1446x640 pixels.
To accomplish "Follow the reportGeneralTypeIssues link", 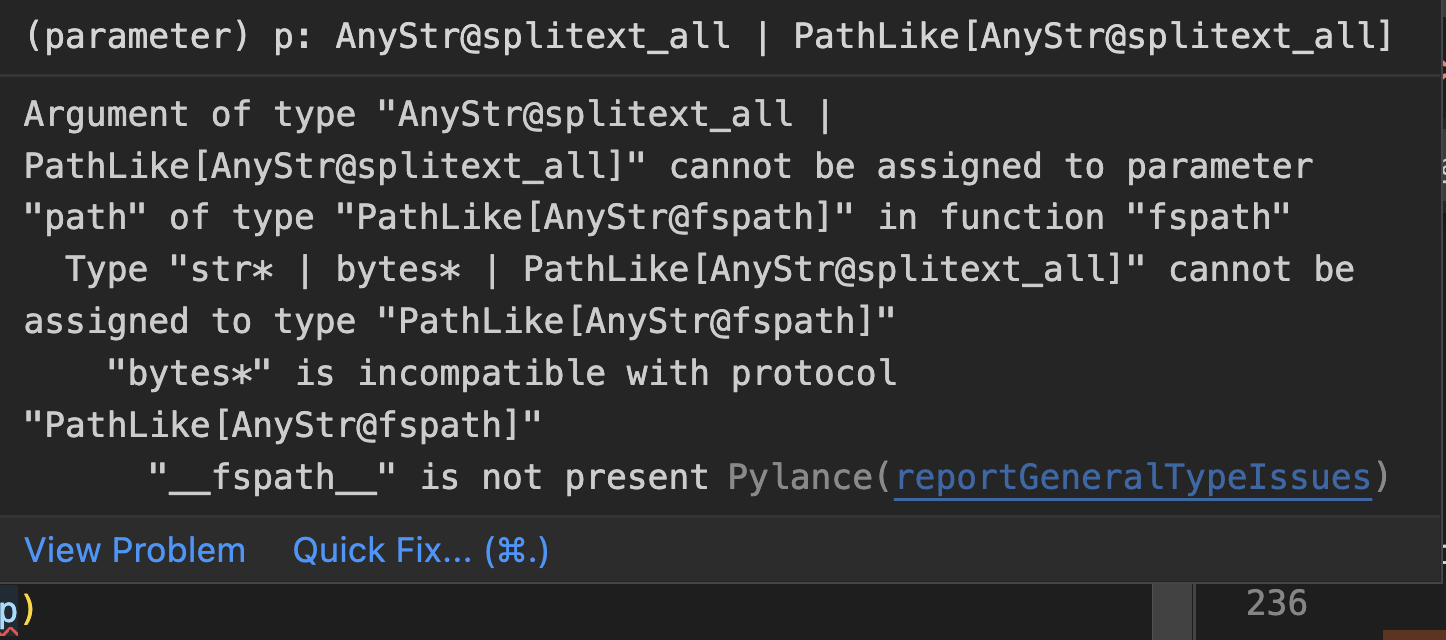I will click(x=1133, y=477).
